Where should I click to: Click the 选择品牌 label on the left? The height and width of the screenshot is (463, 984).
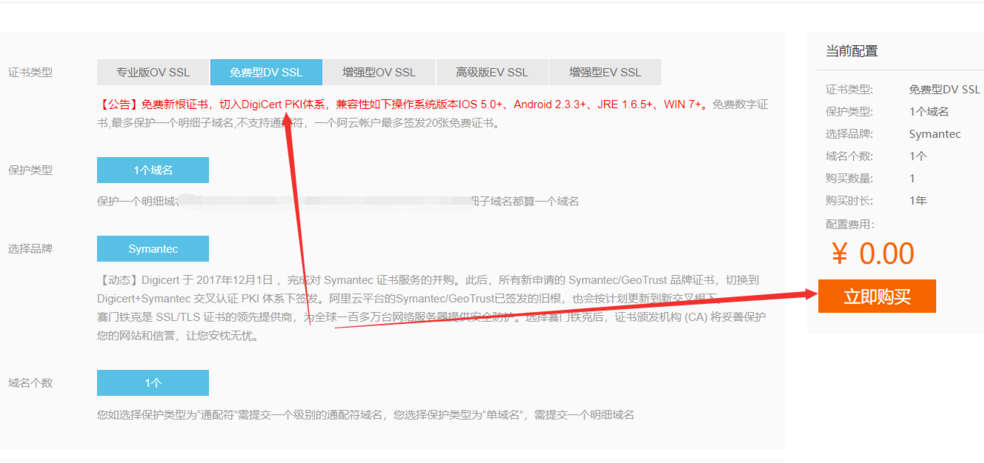(30, 249)
